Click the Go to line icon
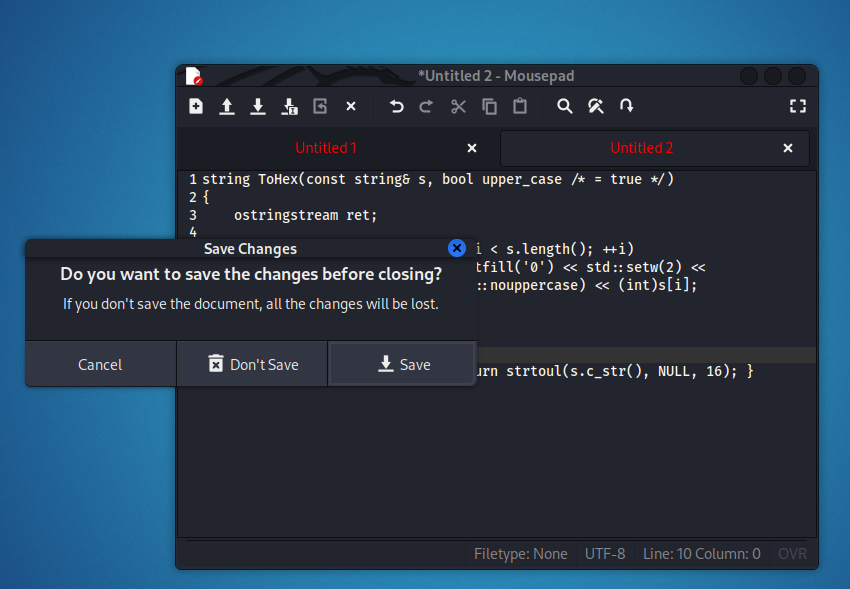Viewport: 850px width, 589px height. 627,106
